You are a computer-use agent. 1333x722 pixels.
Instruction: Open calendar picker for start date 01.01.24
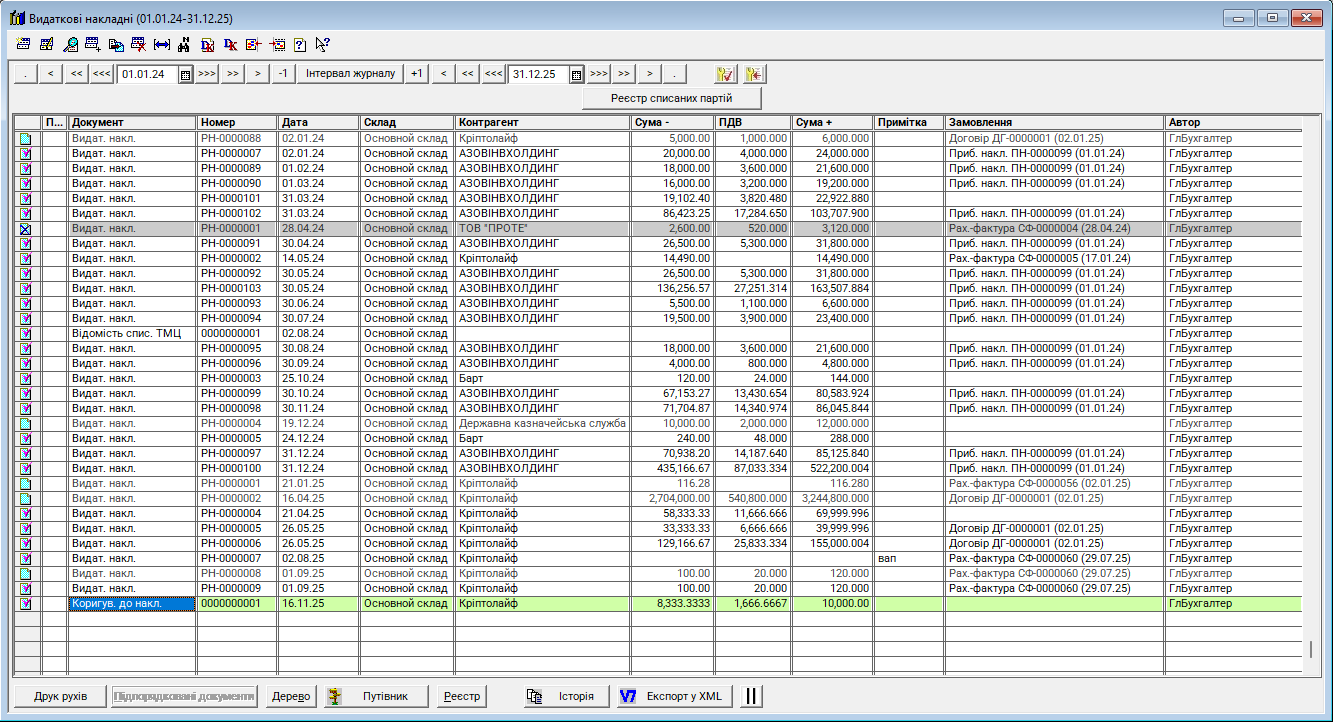pyautogui.click(x=185, y=74)
